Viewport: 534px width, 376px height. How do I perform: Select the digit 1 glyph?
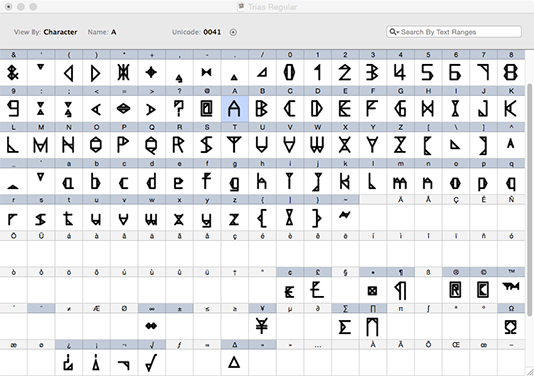tap(317, 73)
